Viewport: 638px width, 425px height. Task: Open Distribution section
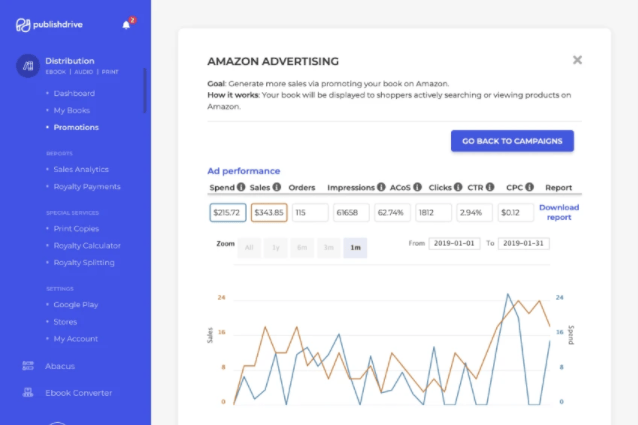click(70, 61)
